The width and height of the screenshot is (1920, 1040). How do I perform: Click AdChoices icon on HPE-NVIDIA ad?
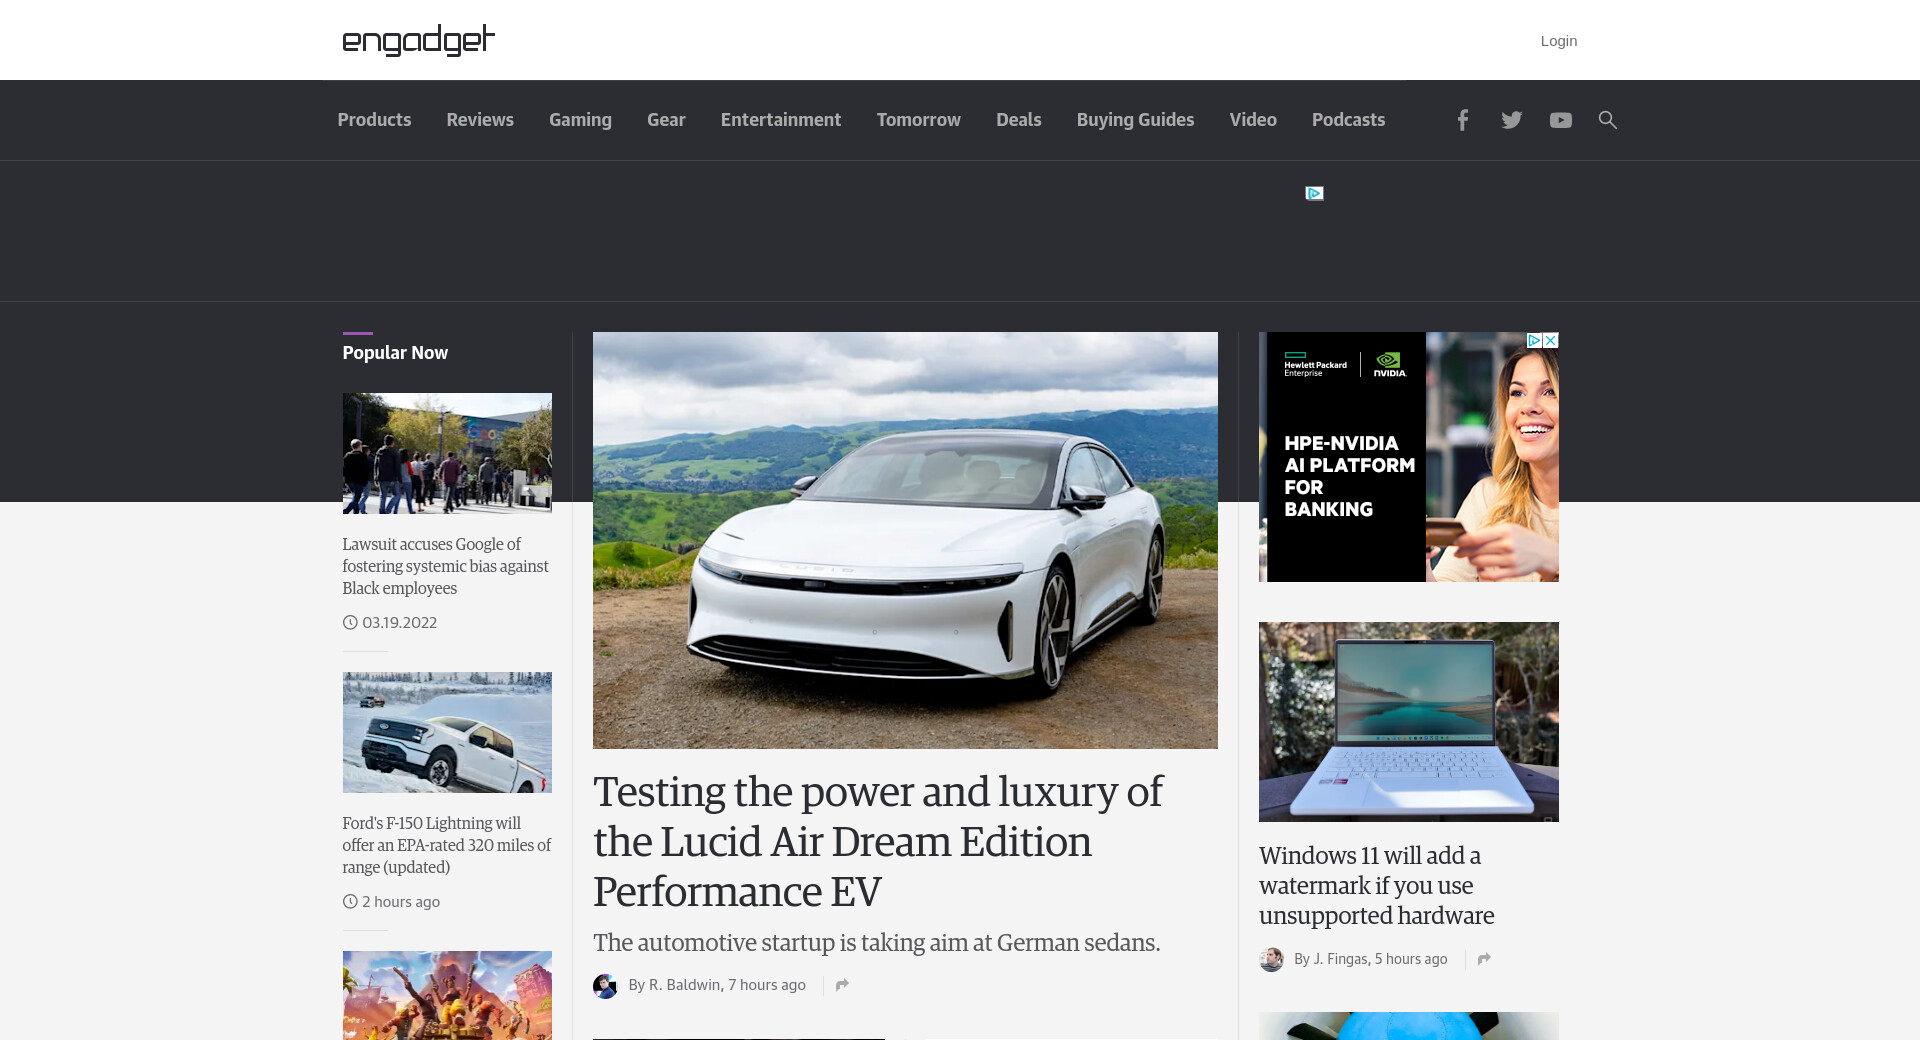[x=1534, y=341]
